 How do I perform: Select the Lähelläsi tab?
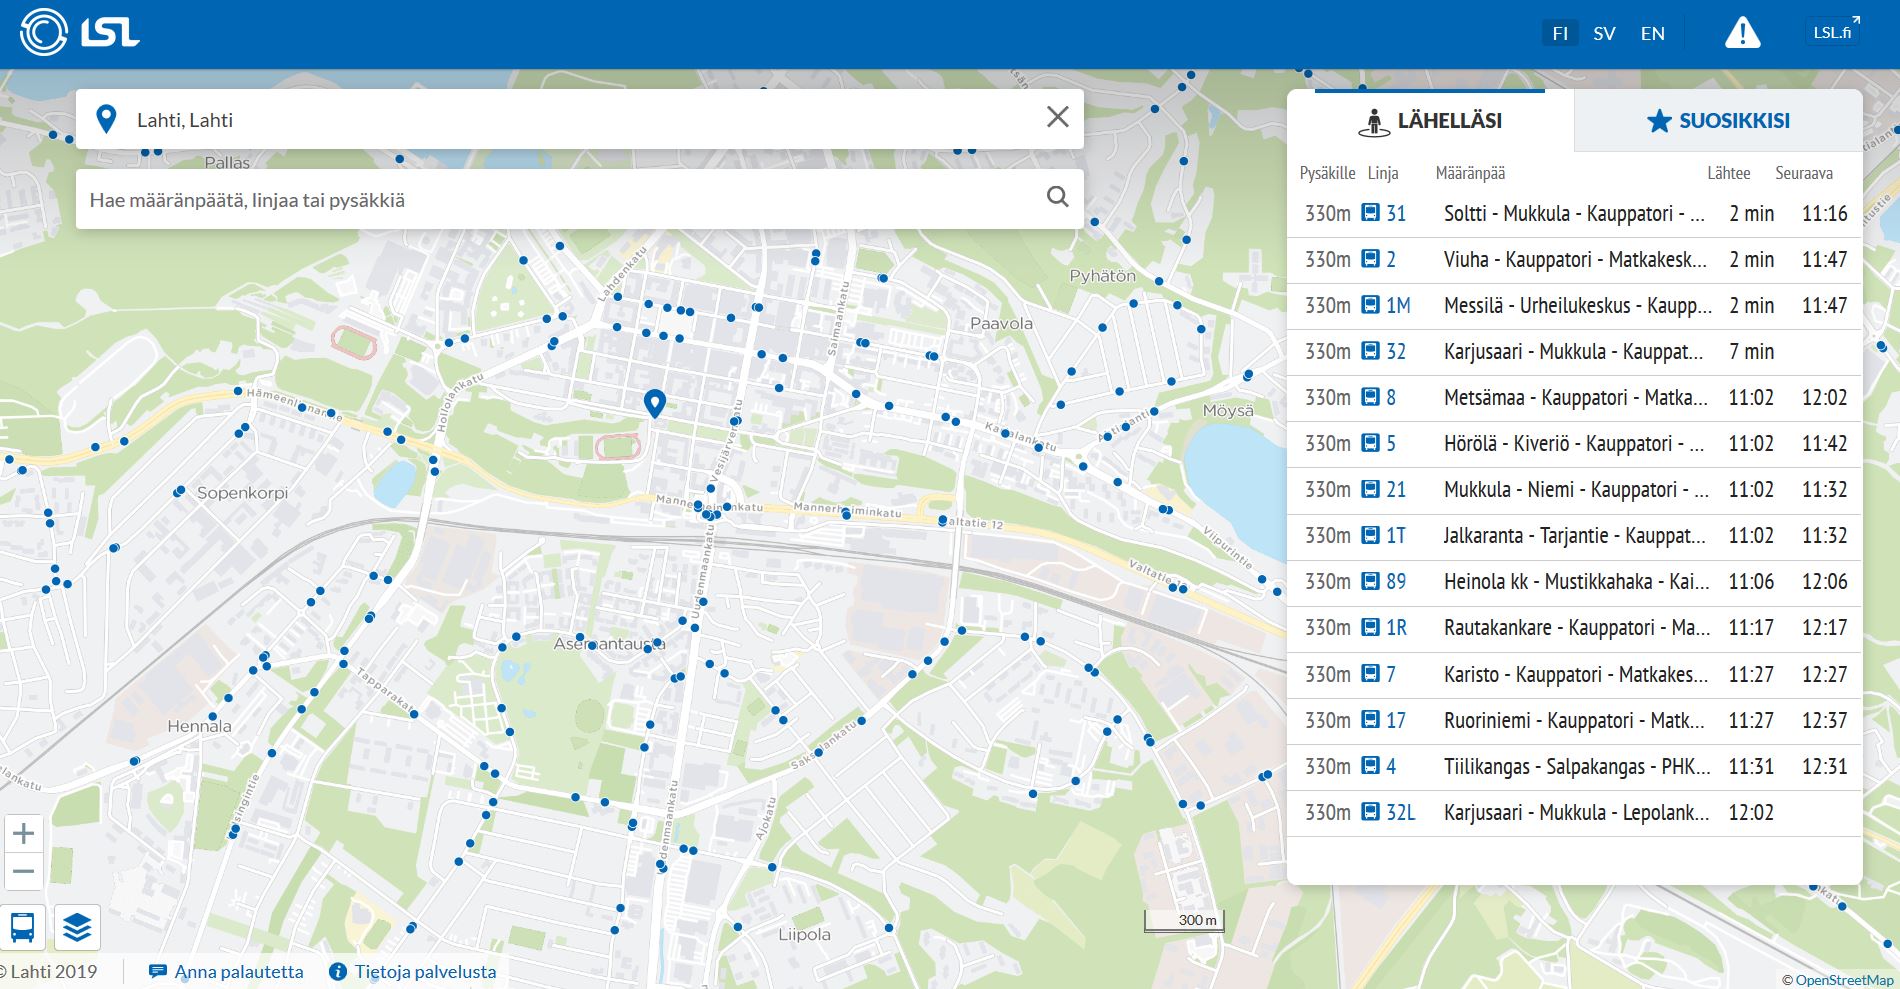point(1430,121)
